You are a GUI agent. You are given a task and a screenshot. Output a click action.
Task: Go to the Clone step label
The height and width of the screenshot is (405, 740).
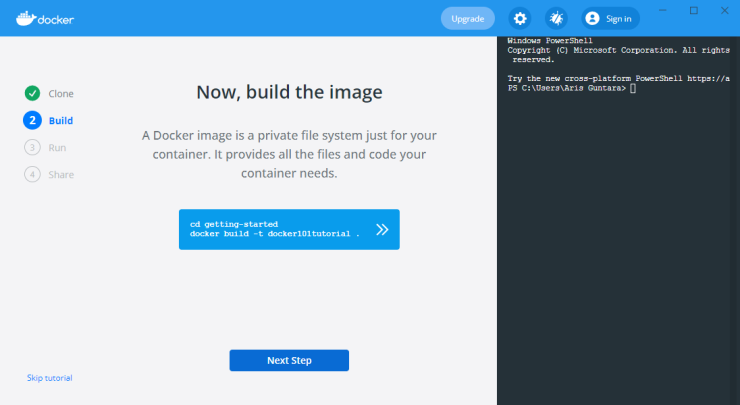(x=61, y=93)
